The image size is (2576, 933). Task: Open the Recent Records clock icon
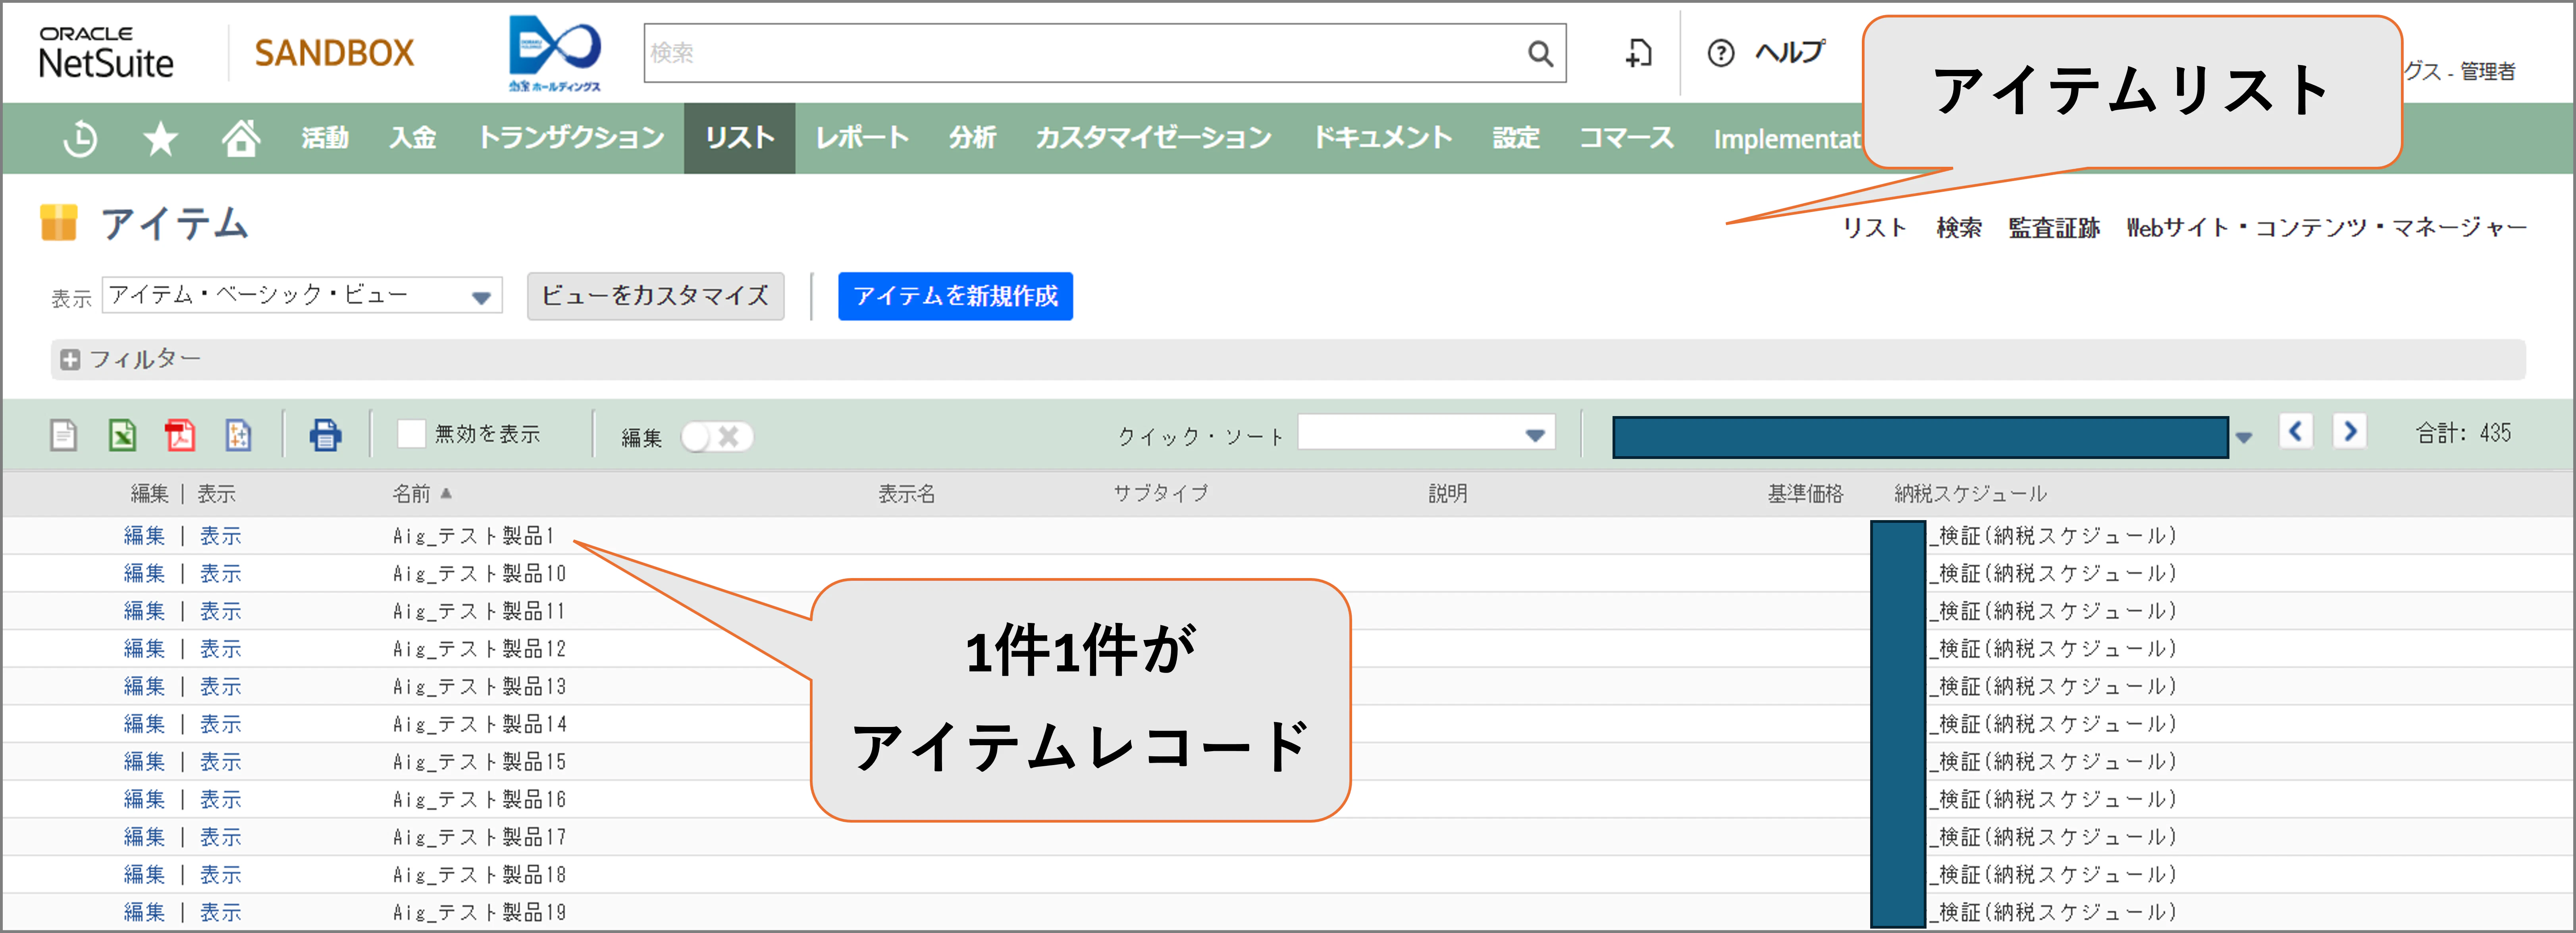coord(80,138)
